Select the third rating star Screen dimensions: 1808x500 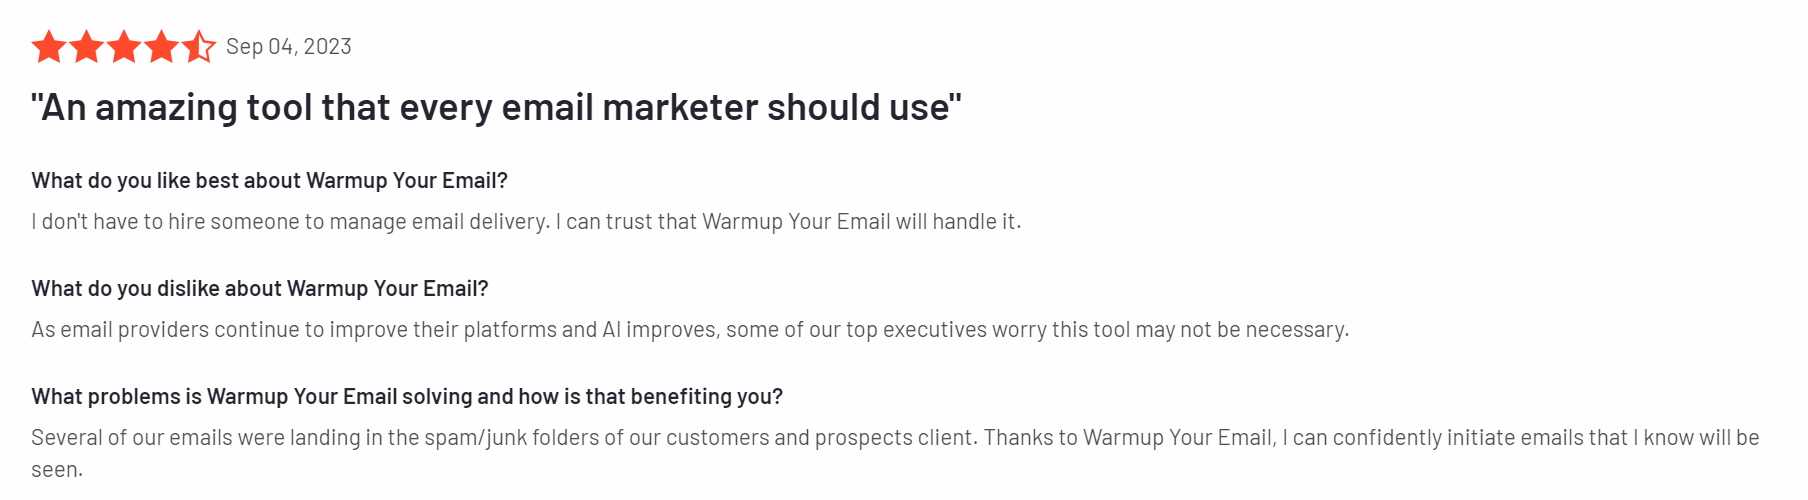124,47
